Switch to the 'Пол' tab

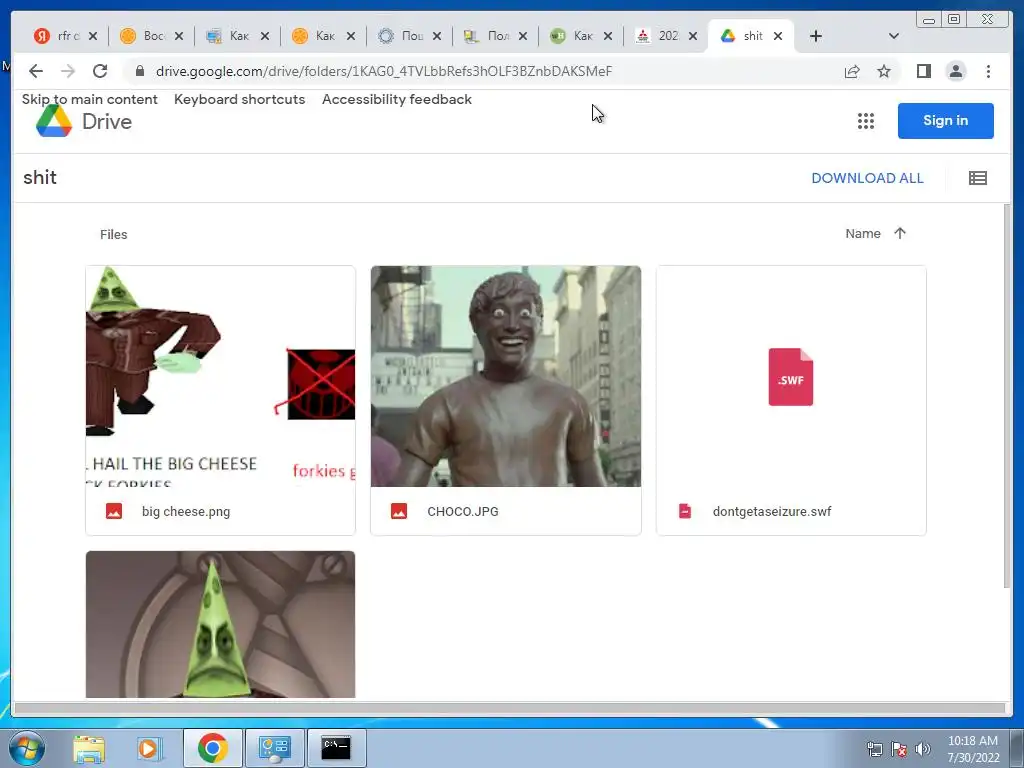tap(495, 36)
